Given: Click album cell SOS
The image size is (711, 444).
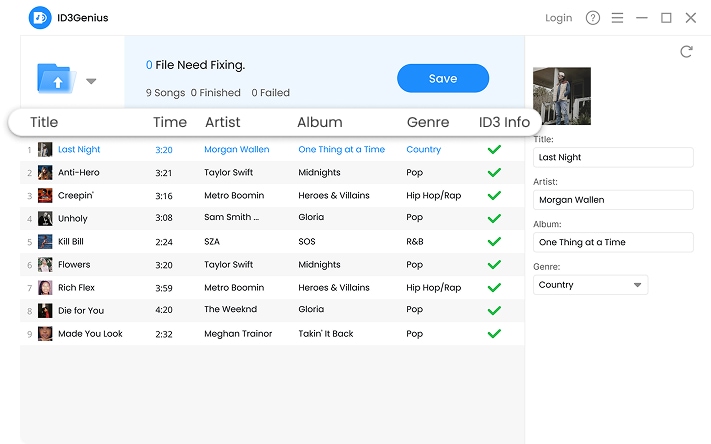Looking at the screenshot, I should 307,241.
